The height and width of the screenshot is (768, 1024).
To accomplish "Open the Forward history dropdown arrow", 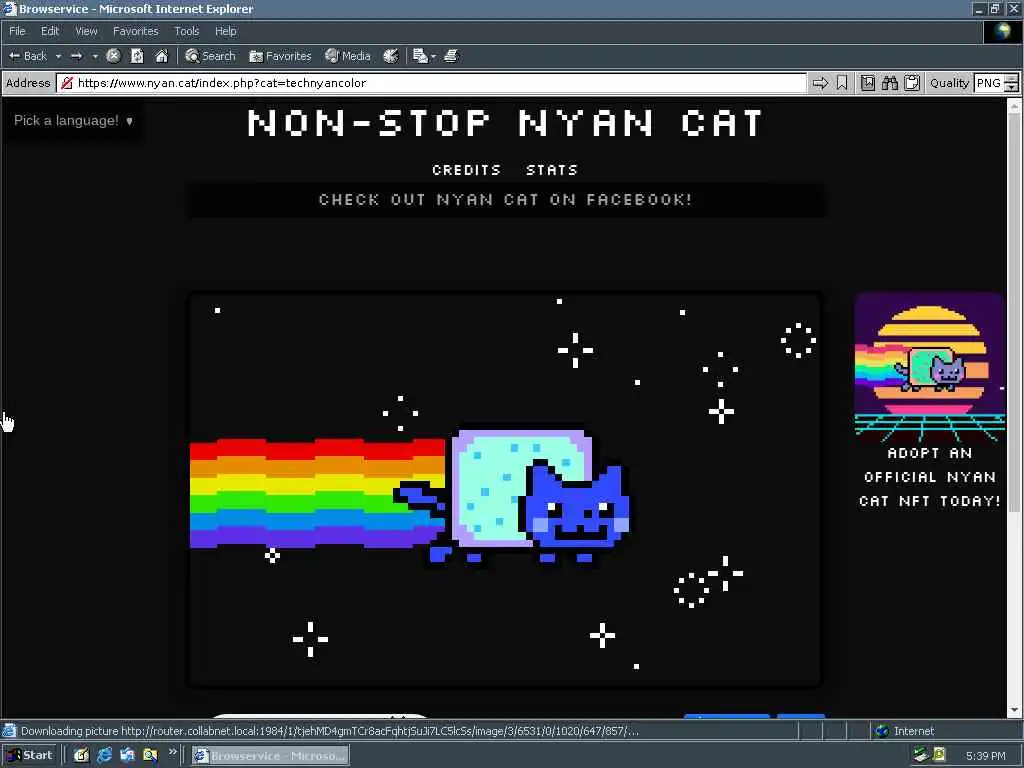I will [x=95, y=57].
